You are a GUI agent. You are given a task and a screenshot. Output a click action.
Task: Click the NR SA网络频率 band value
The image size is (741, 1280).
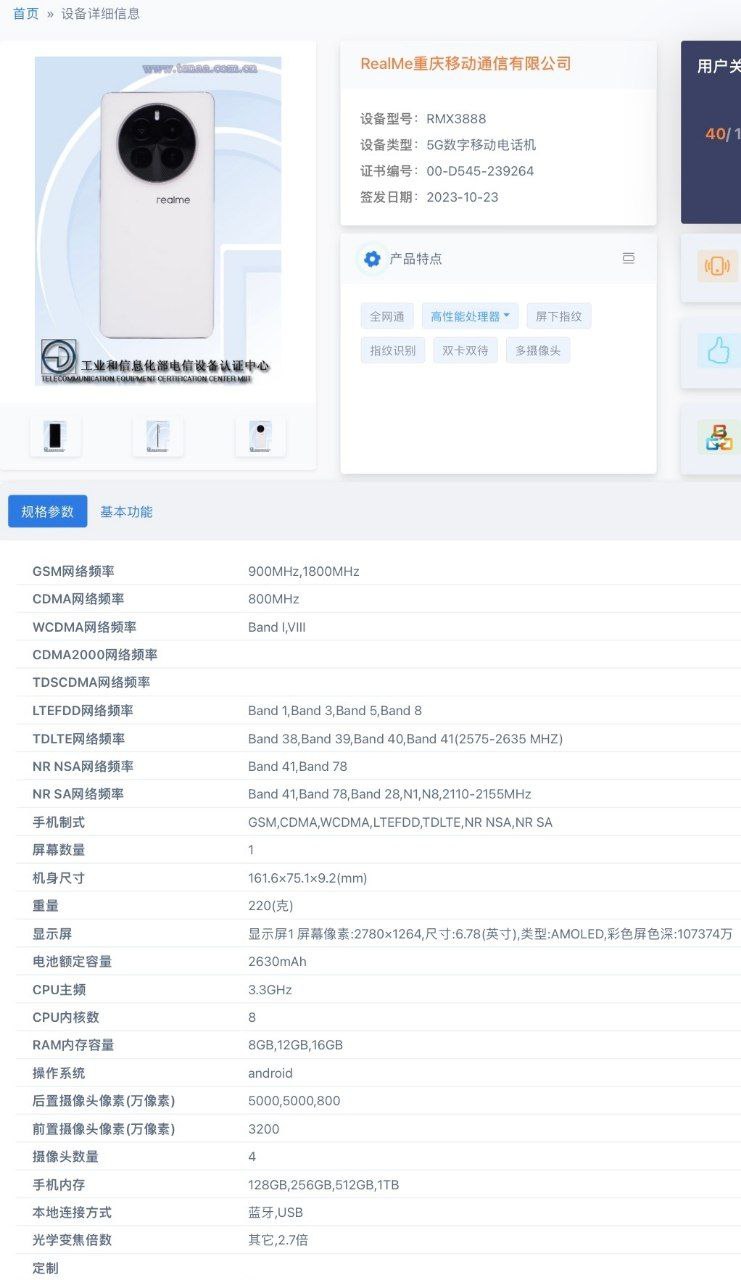(x=390, y=794)
